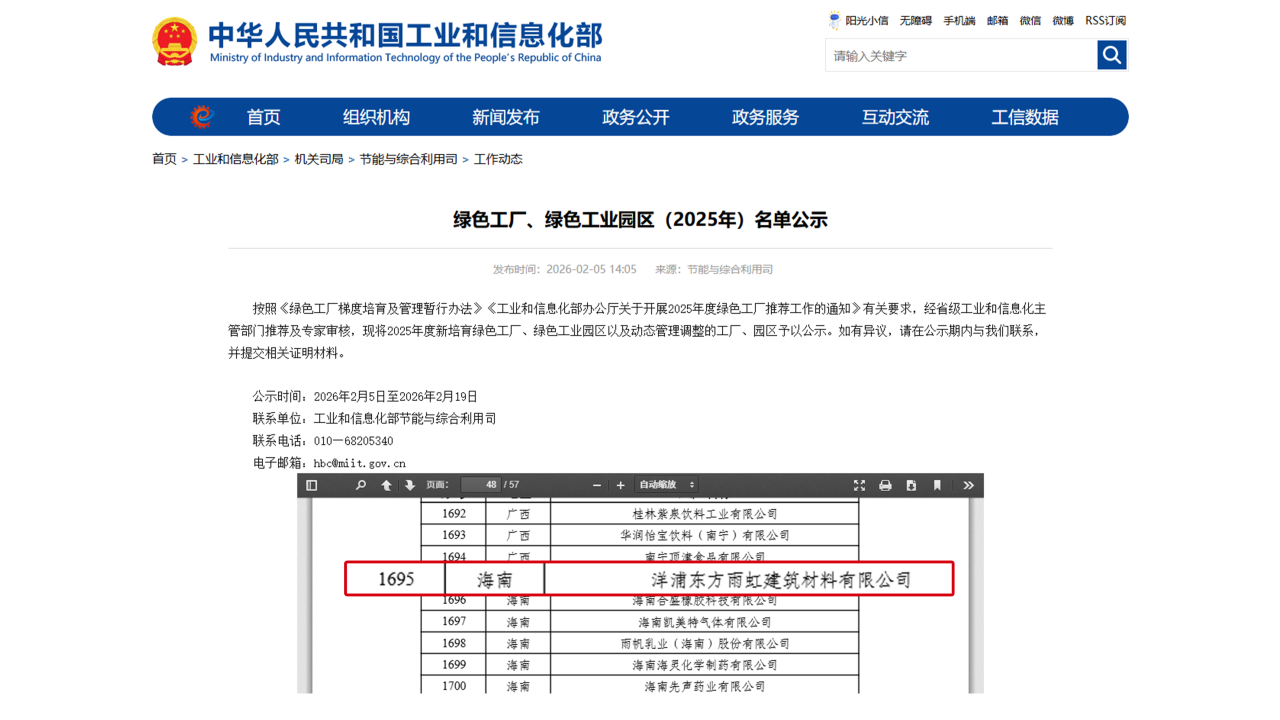Go to the previous PDF page
Viewport: 1280px width, 720px height.
pos(385,484)
